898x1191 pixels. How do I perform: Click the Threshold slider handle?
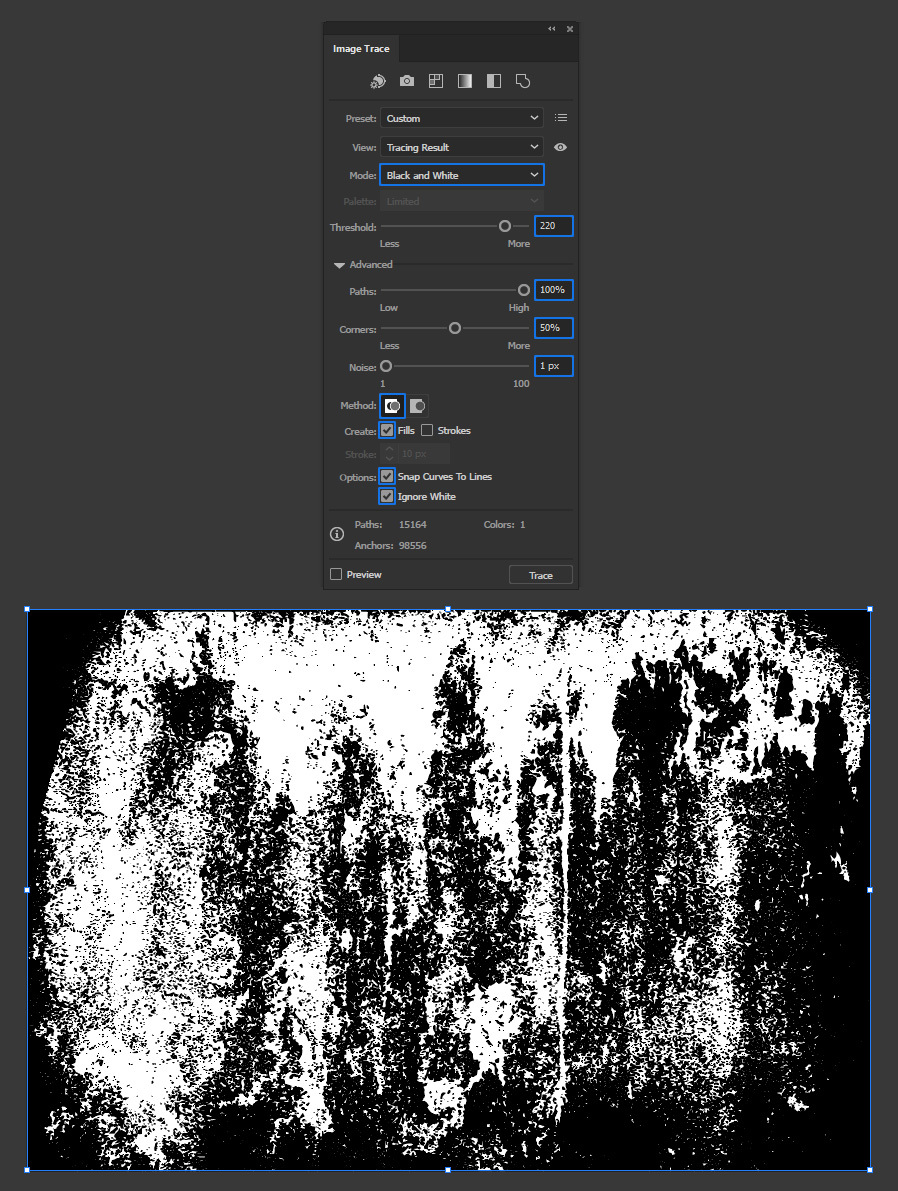tap(505, 226)
